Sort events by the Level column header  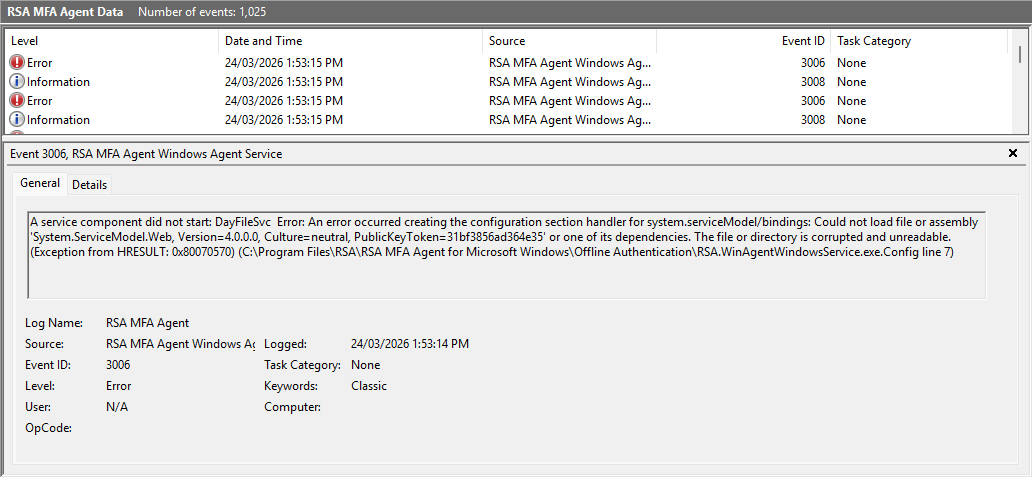(x=111, y=41)
